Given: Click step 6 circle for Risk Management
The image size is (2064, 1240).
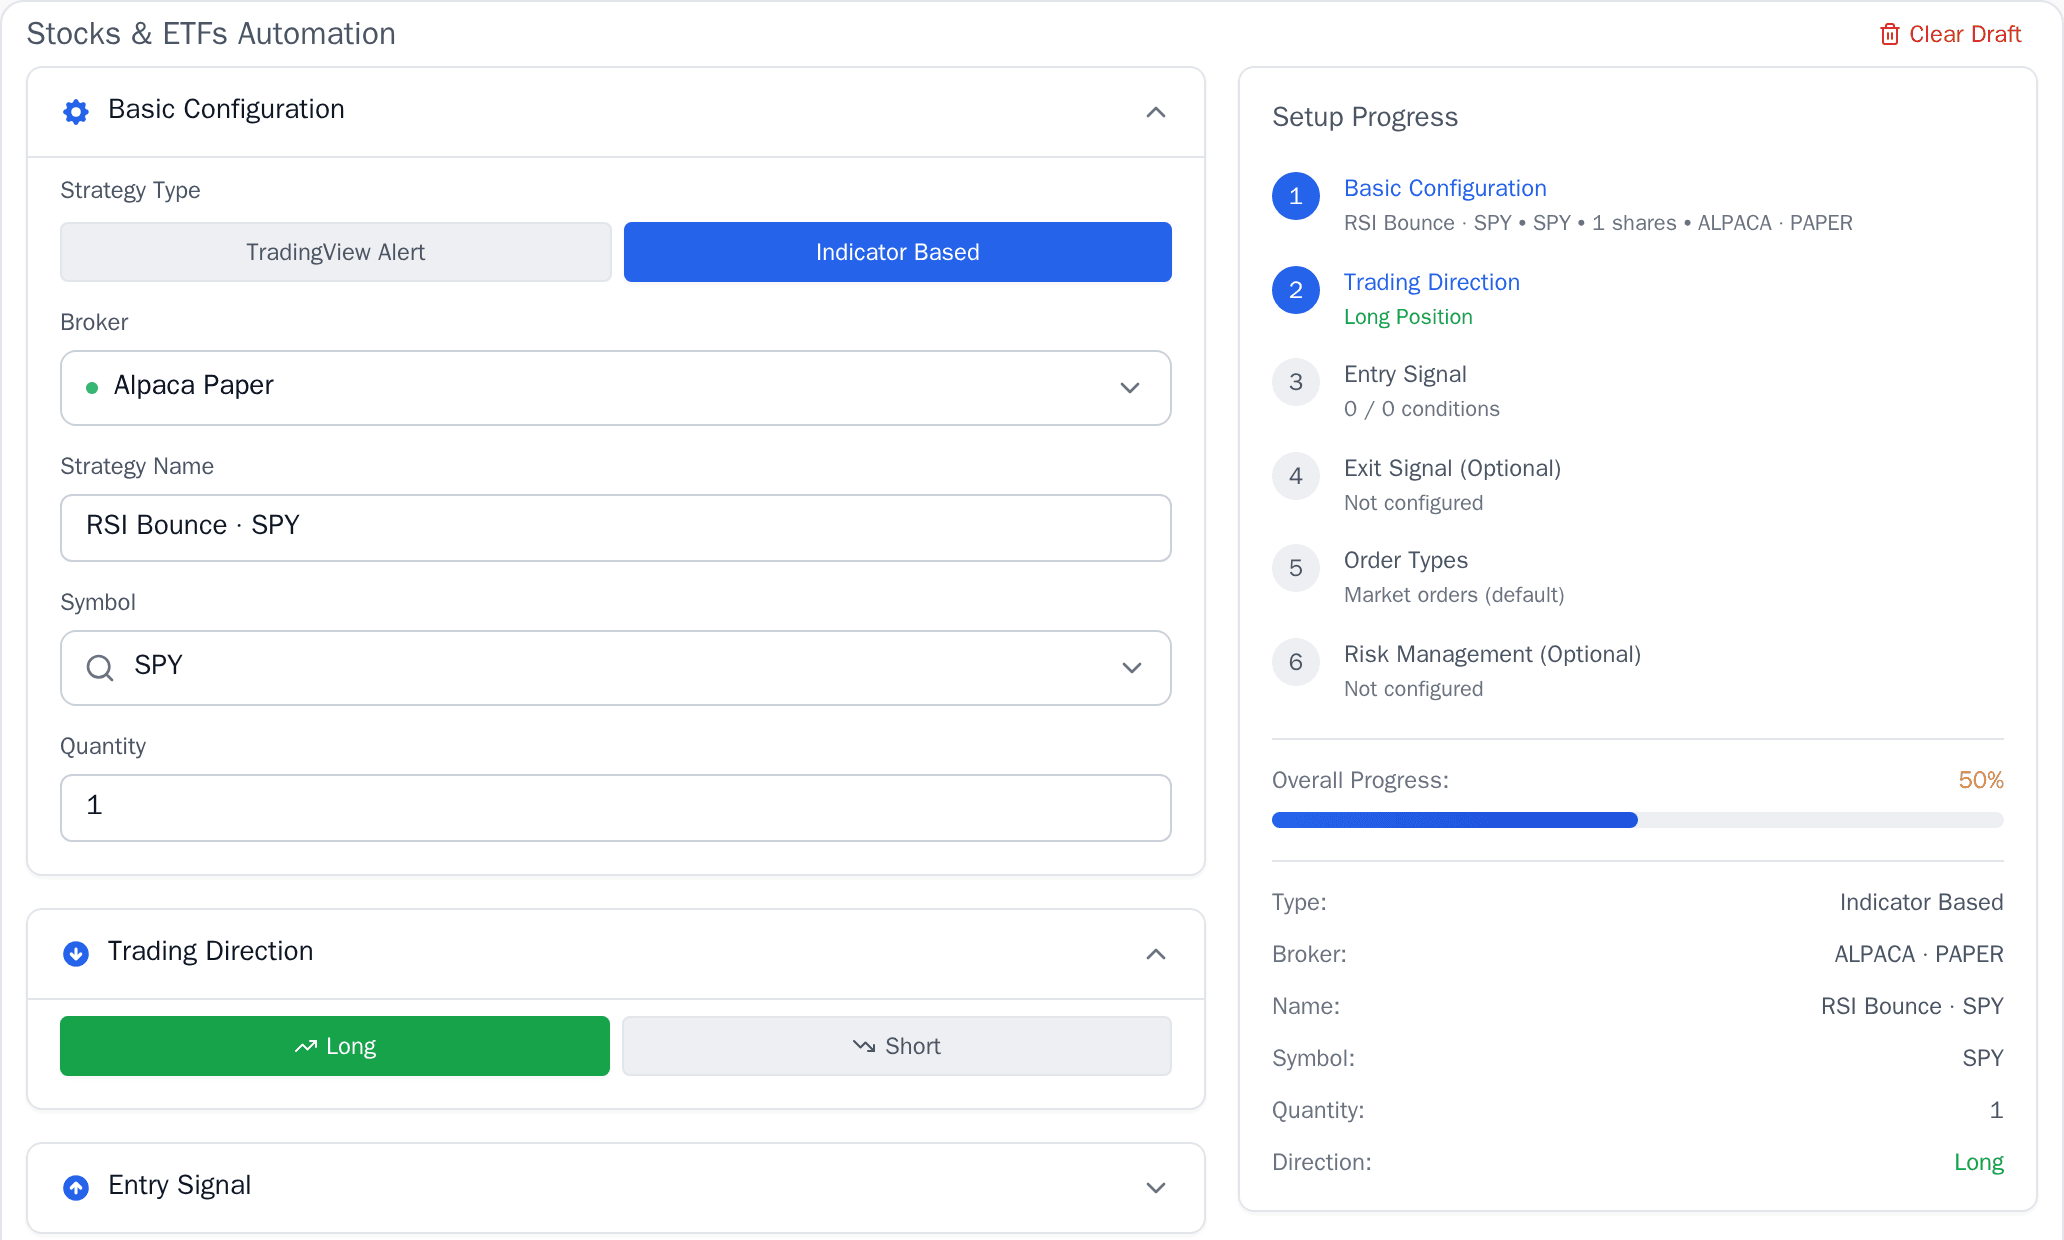Looking at the screenshot, I should point(1296,662).
